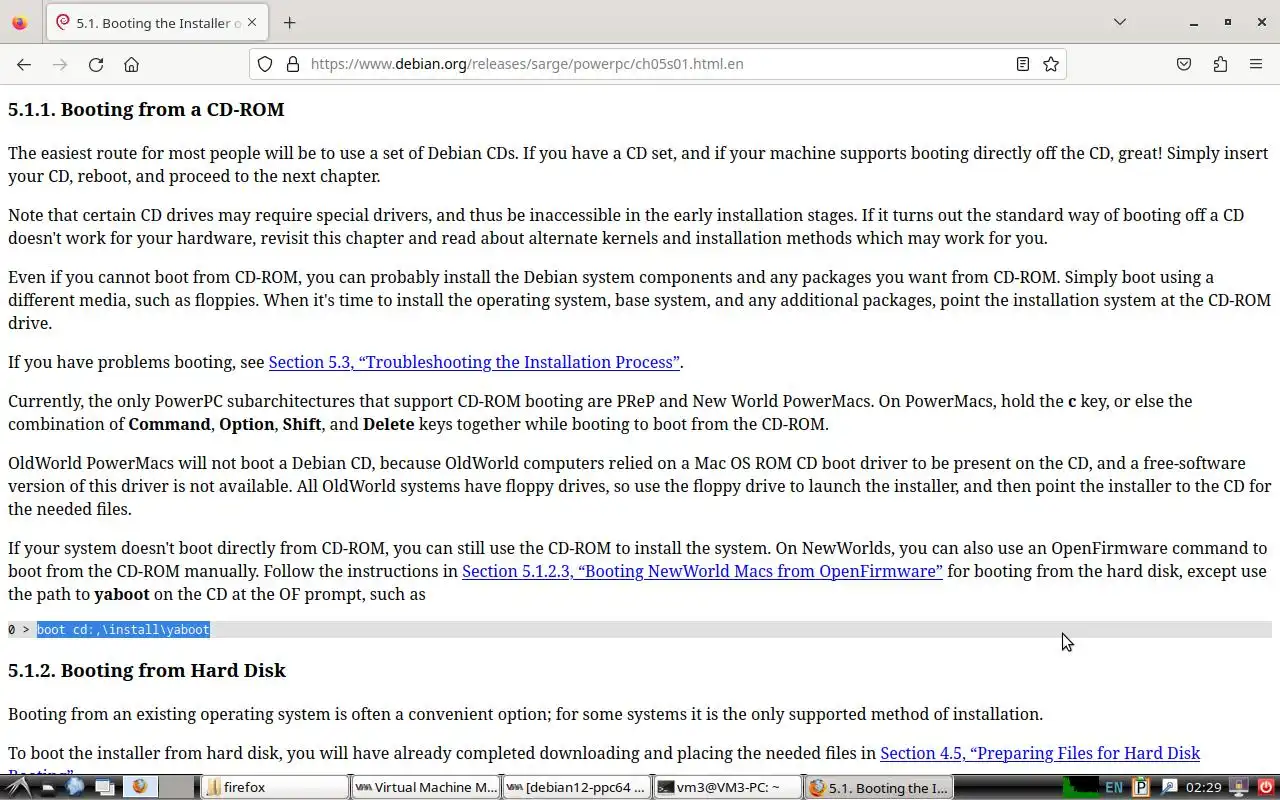The width and height of the screenshot is (1280, 800).
Task: Click the 5.1.2 Booting from Hard Disk heading
Action: point(147,670)
